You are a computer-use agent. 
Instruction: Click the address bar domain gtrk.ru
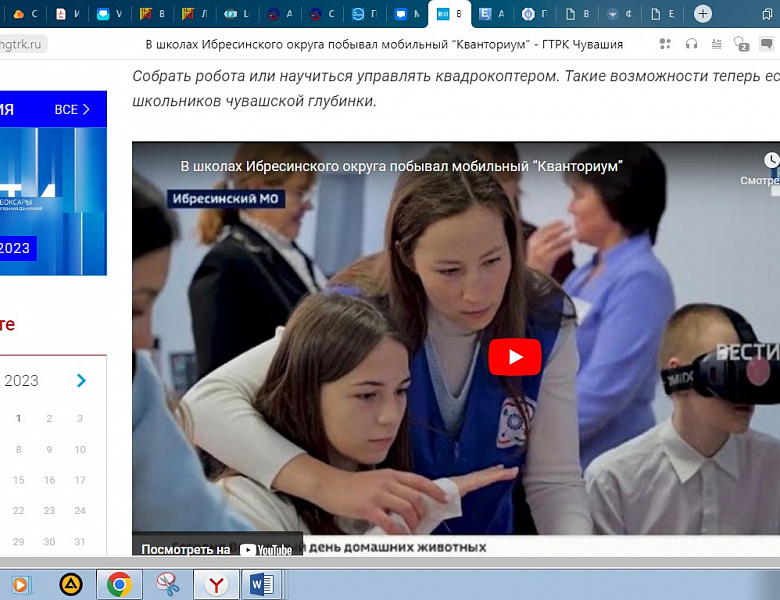pos(21,44)
